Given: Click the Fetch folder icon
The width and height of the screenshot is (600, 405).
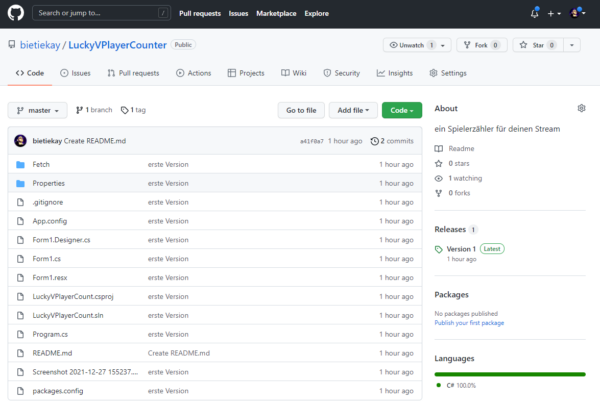Looking at the screenshot, I should 21,165.
